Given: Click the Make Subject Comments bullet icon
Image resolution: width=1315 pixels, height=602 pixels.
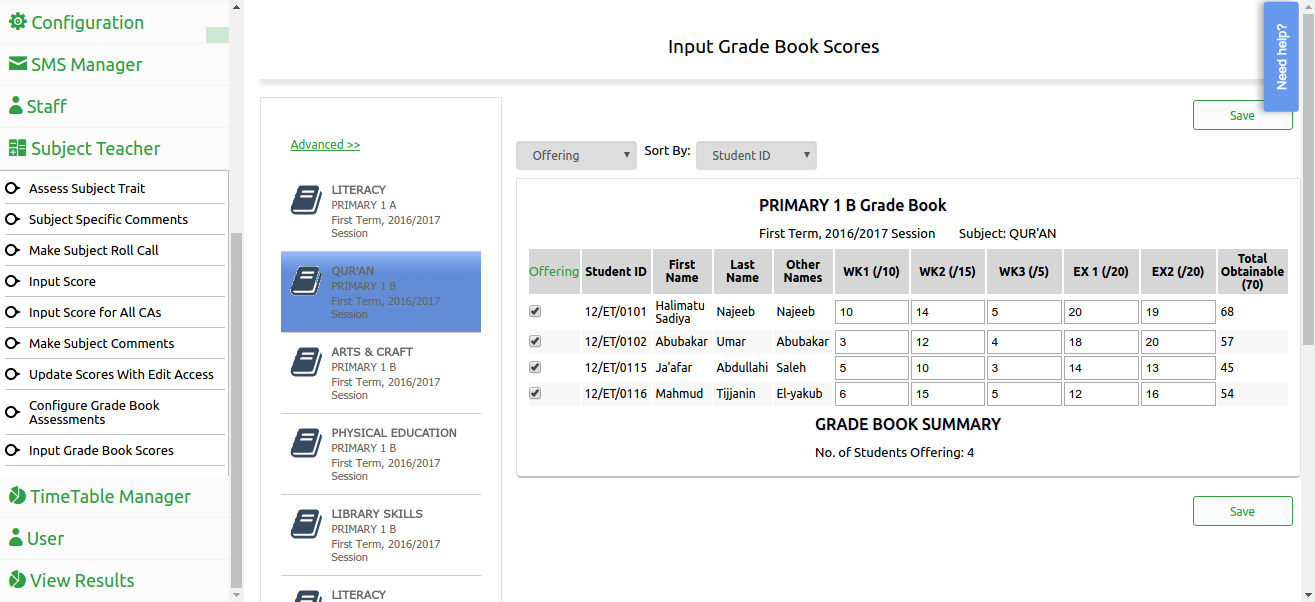Looking at the screenshot, I should point(13,343).
